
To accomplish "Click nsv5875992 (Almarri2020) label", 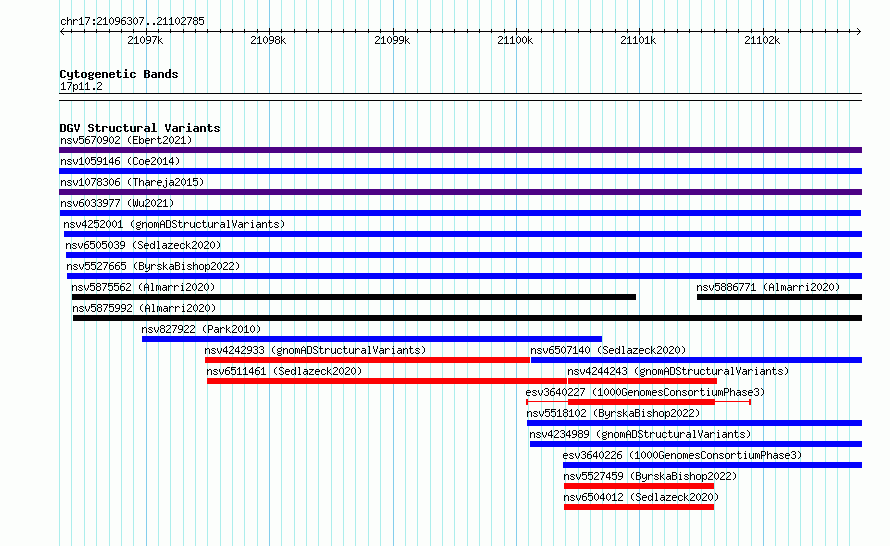I will point(144,308).
